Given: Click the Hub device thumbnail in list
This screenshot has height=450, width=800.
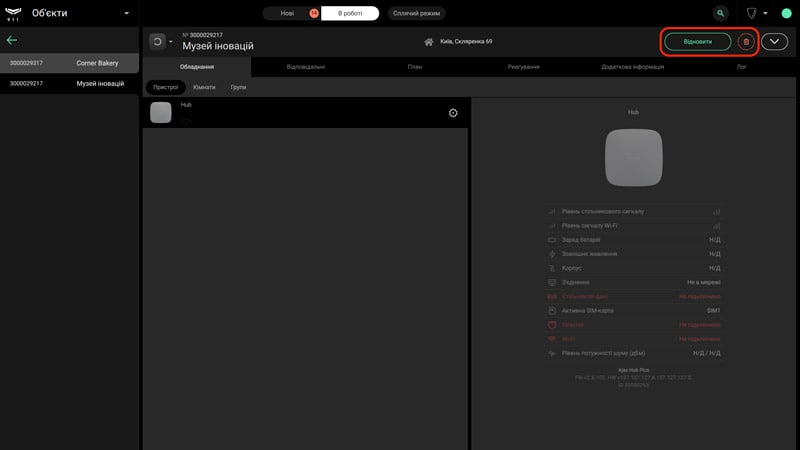Looking at the screenshot, I should pyautogui.click(x=161, y=112).
